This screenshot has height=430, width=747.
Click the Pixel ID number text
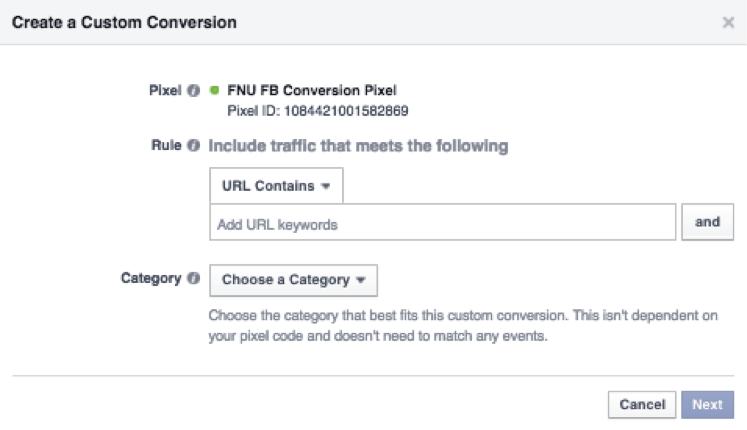tap(346, 111)
